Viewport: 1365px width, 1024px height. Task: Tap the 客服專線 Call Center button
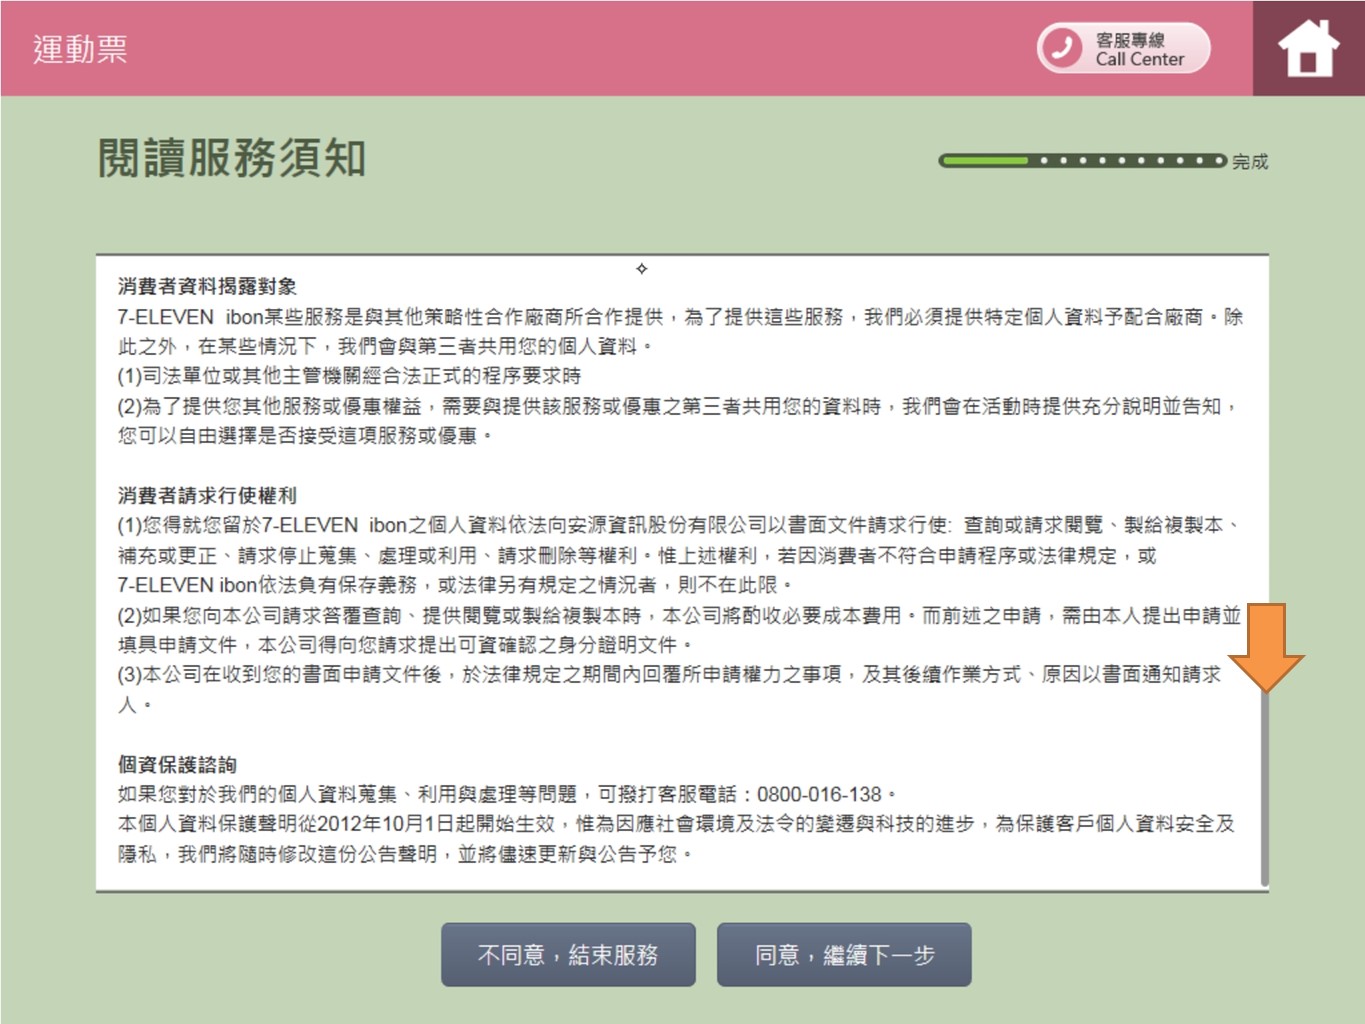[x=1124, y=48]
